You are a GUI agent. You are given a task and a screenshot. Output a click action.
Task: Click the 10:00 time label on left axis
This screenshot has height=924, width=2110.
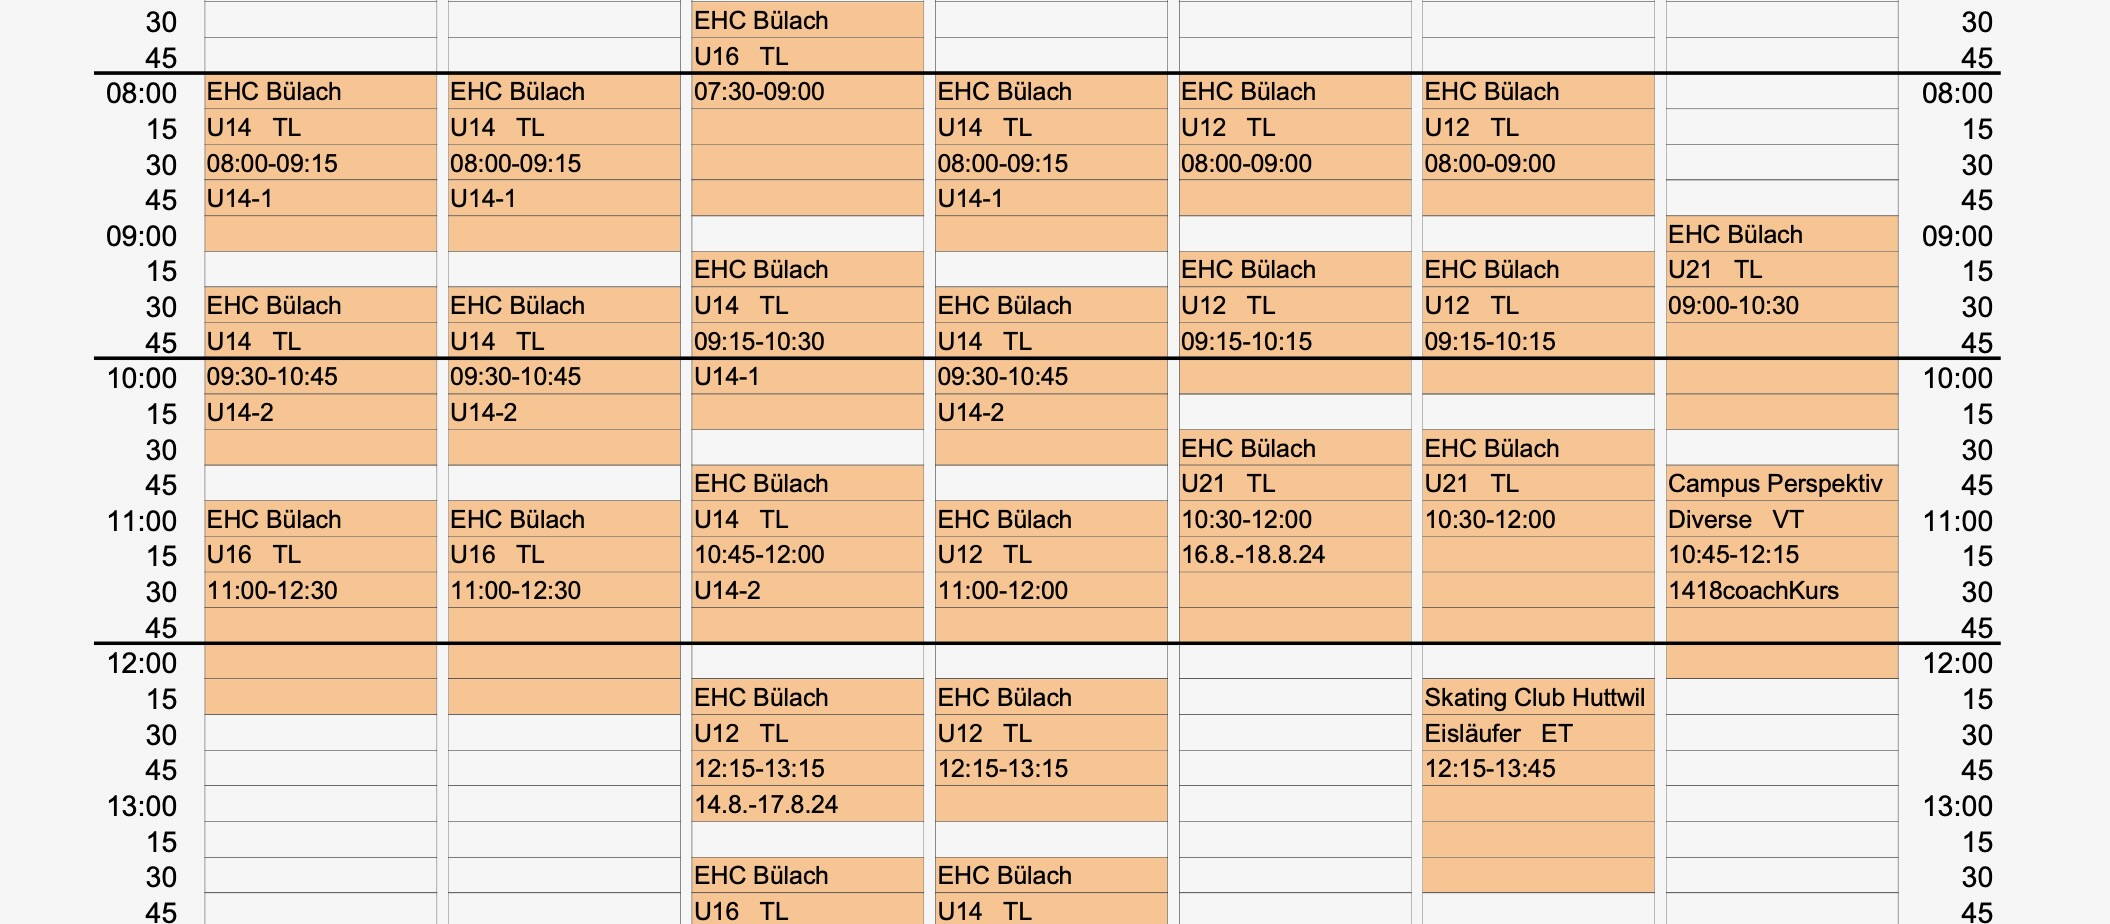(141, 379)
